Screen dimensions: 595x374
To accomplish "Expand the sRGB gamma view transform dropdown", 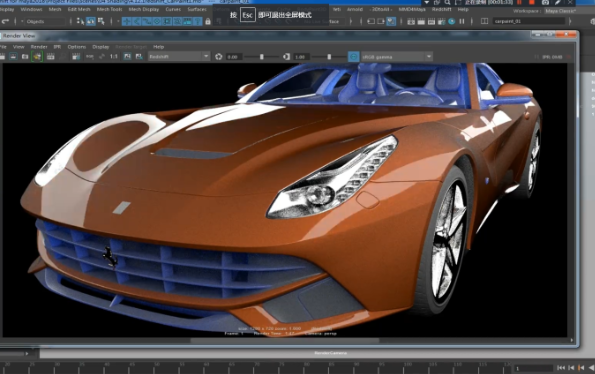I will point(397,57).
